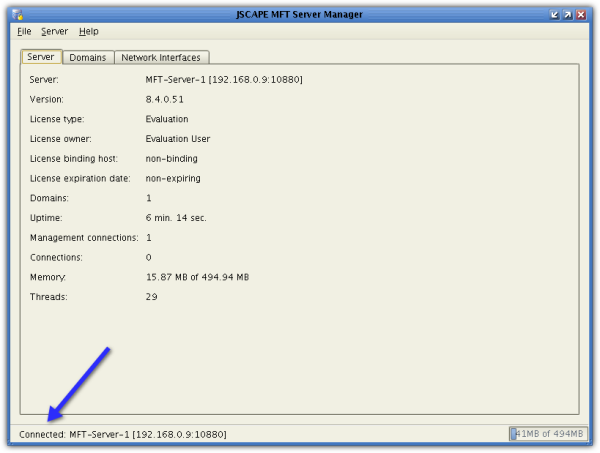Viewport: 600px width, 453px height.
Task: Select the Server tab
Action: (x=41, y=57)
